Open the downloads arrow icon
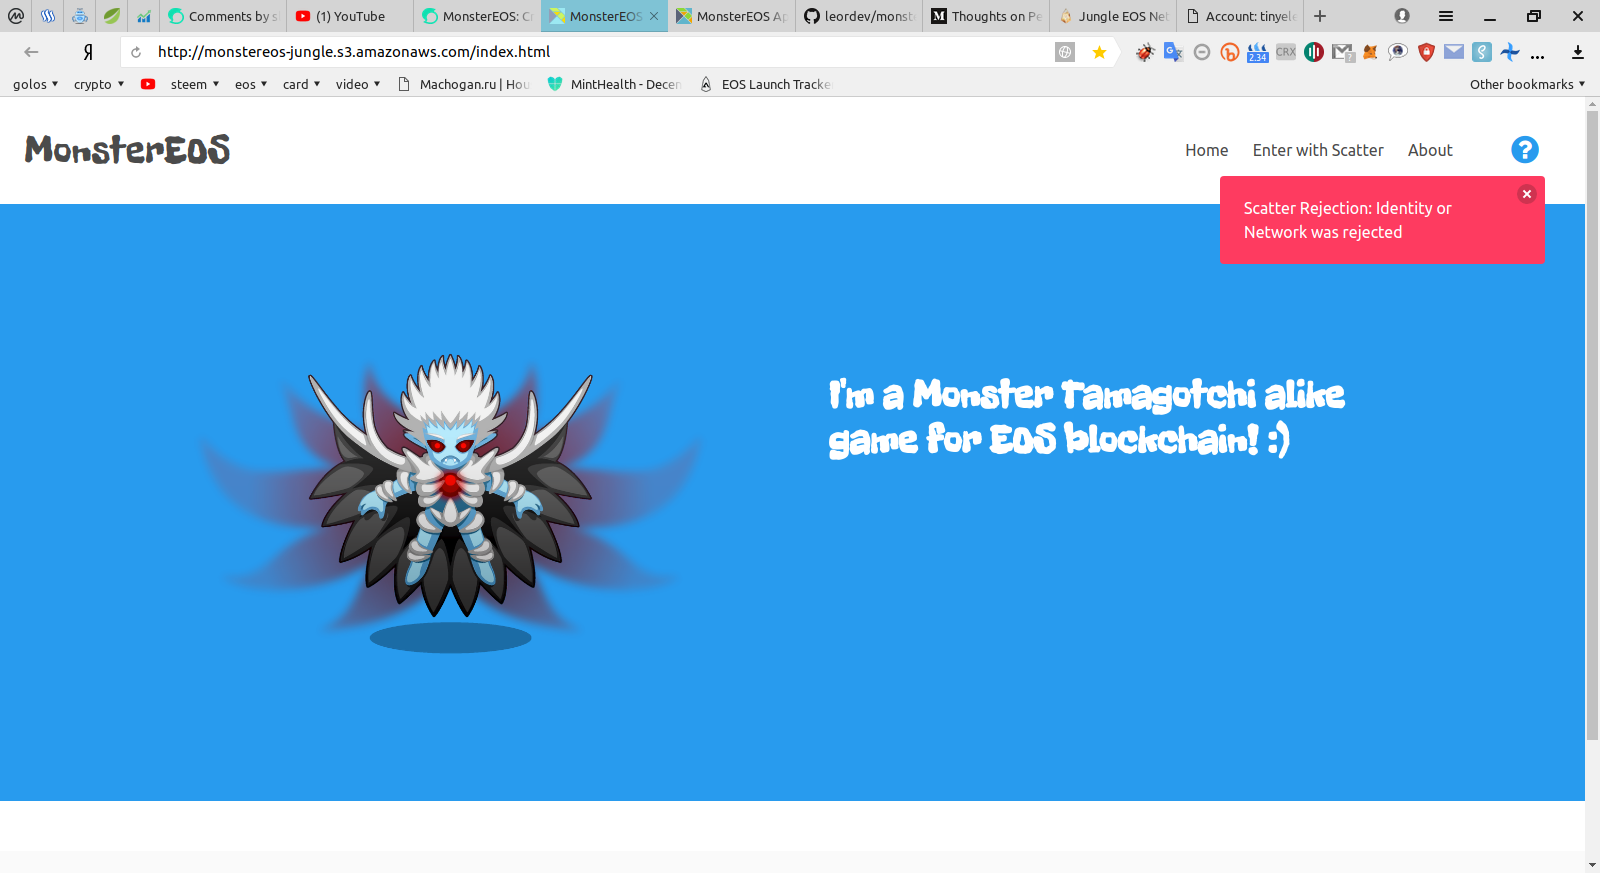Viewport: 1600px width, 873px height. pos(1578,52)
